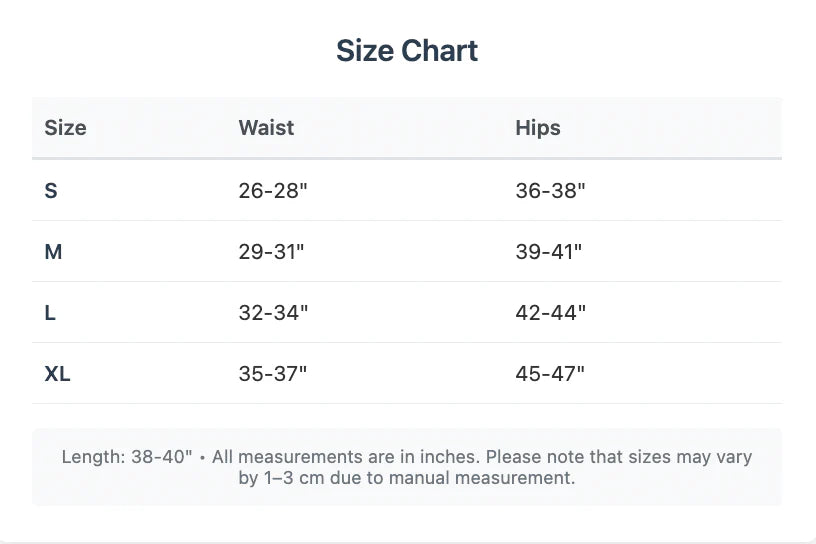Image resolution: width=816 pixels, height=544 pixels.
Task: Click the Size Chart heading
Action: coord(407,51)
